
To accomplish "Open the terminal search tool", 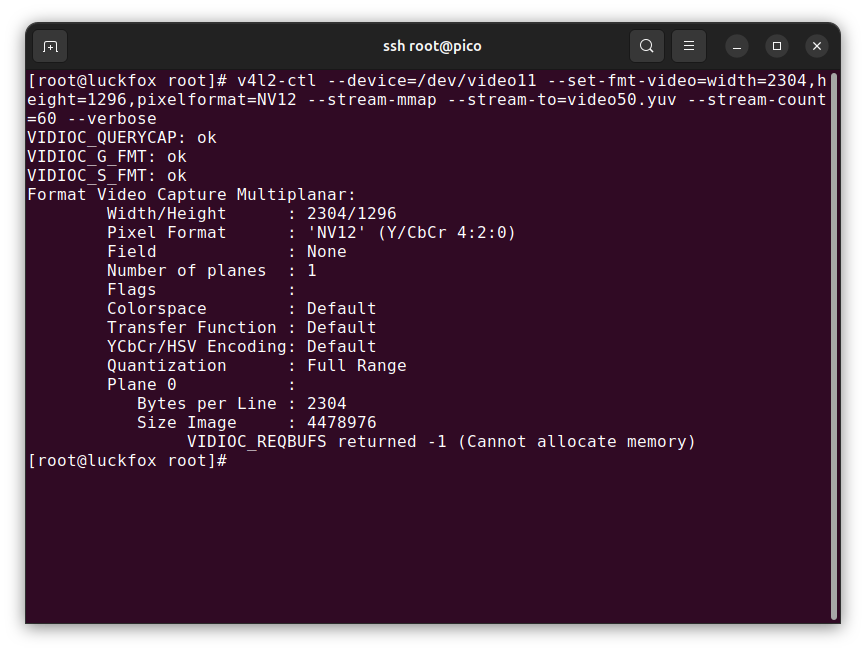I will [x=647, y=46].
